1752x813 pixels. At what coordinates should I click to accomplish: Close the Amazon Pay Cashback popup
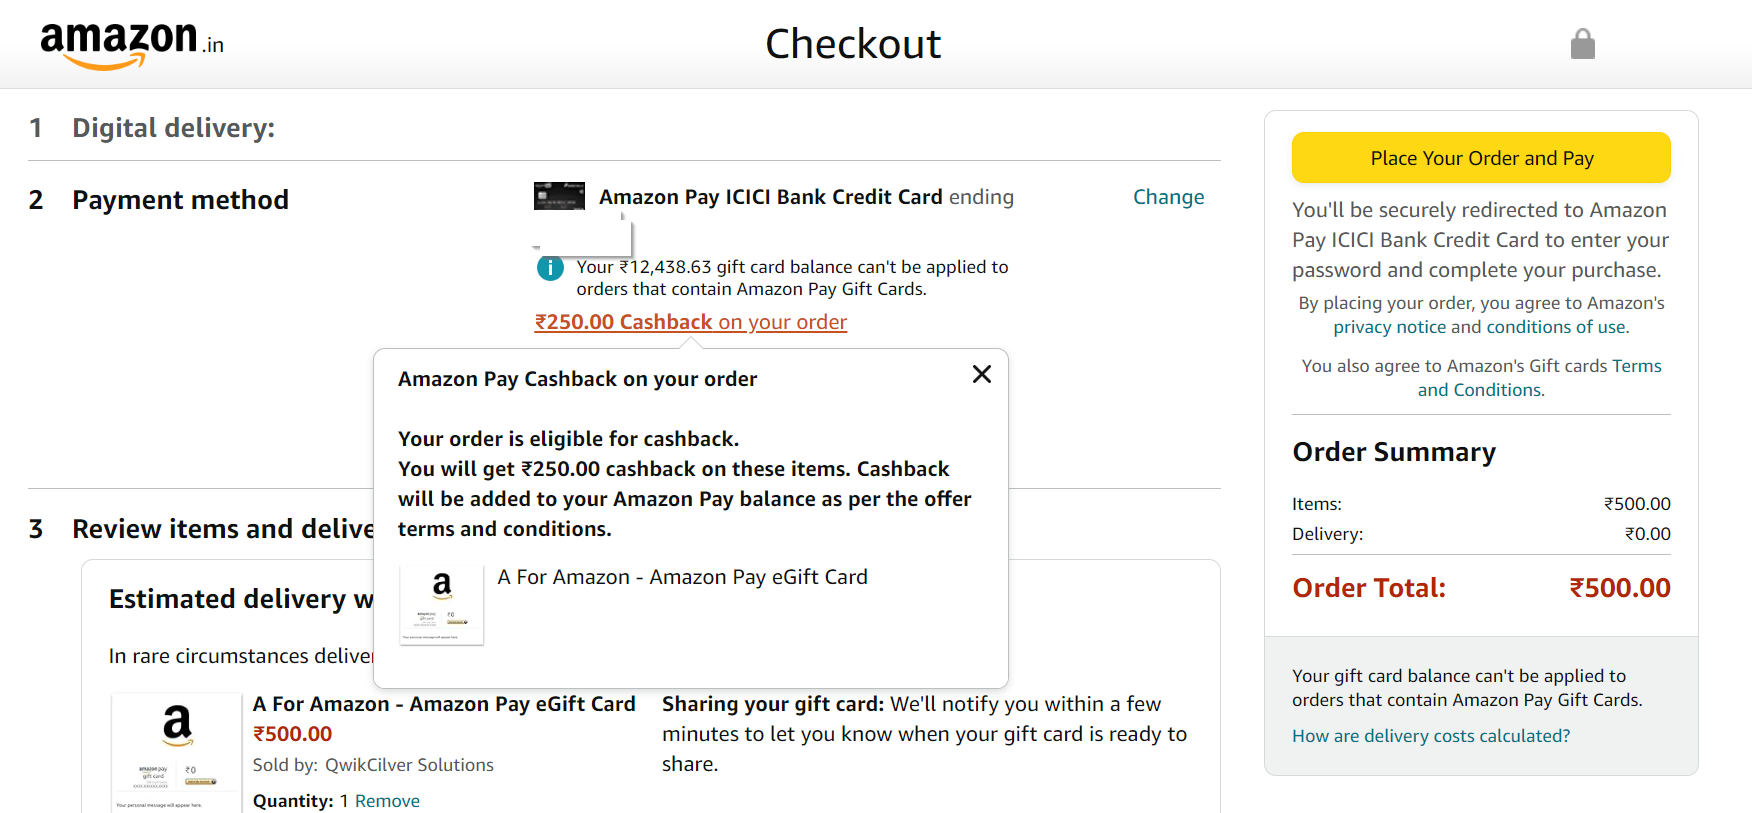(x=981, y=374)
